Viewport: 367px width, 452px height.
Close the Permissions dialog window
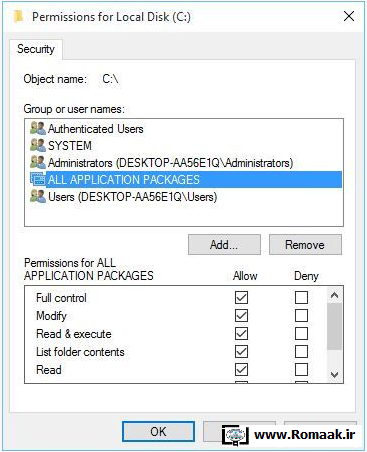[349, 16]
